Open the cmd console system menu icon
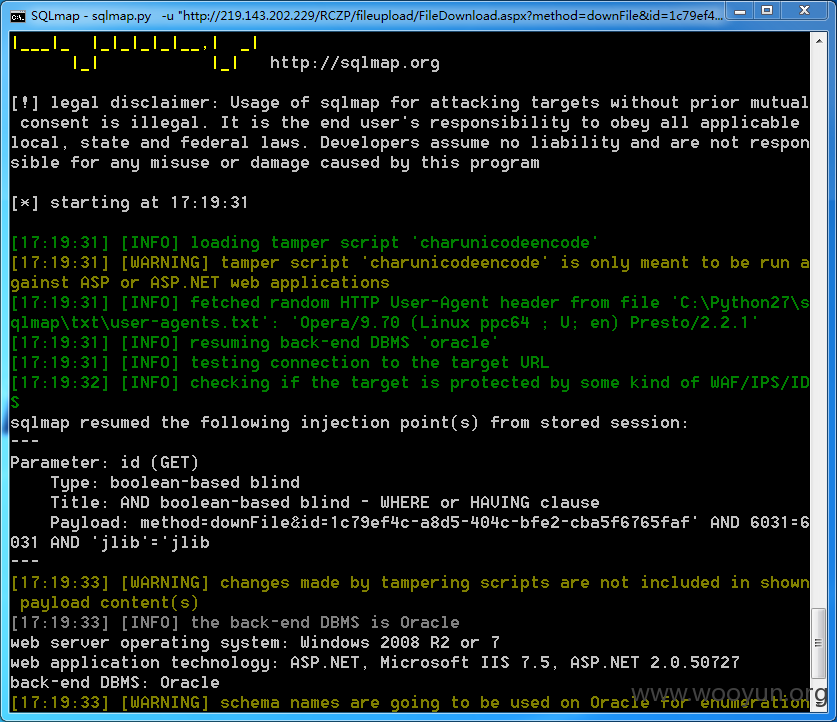 [x=18, y=16]
